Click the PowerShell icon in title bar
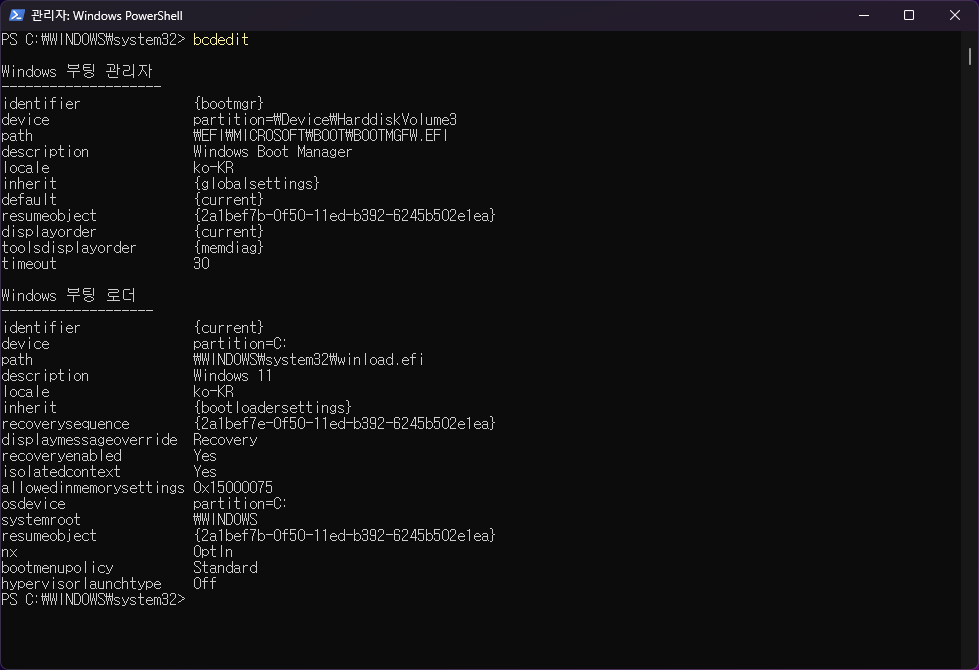 [x=17, y=15]
